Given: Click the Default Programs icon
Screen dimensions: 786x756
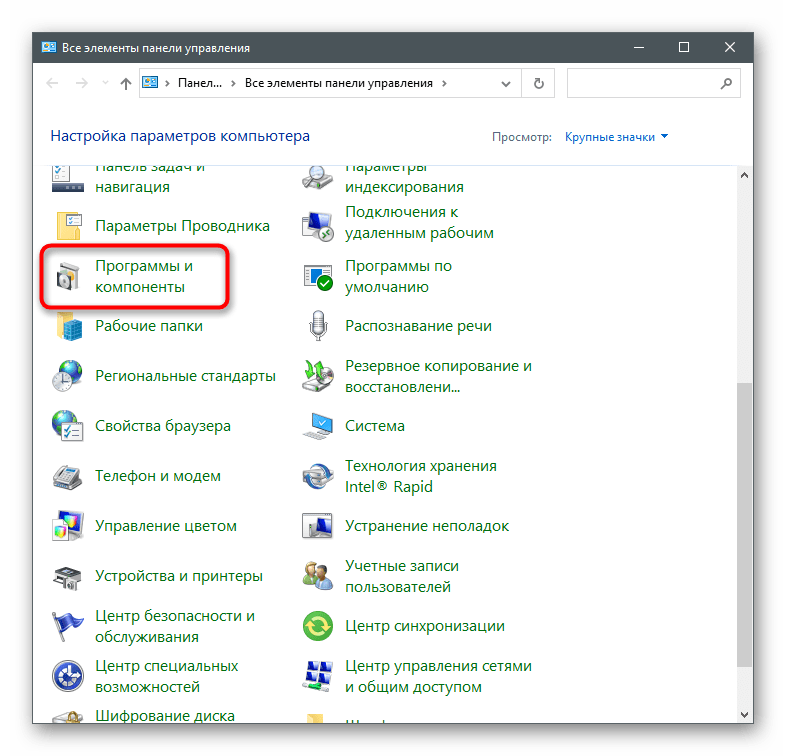Looking at the screenshot, I should [318, 277].
